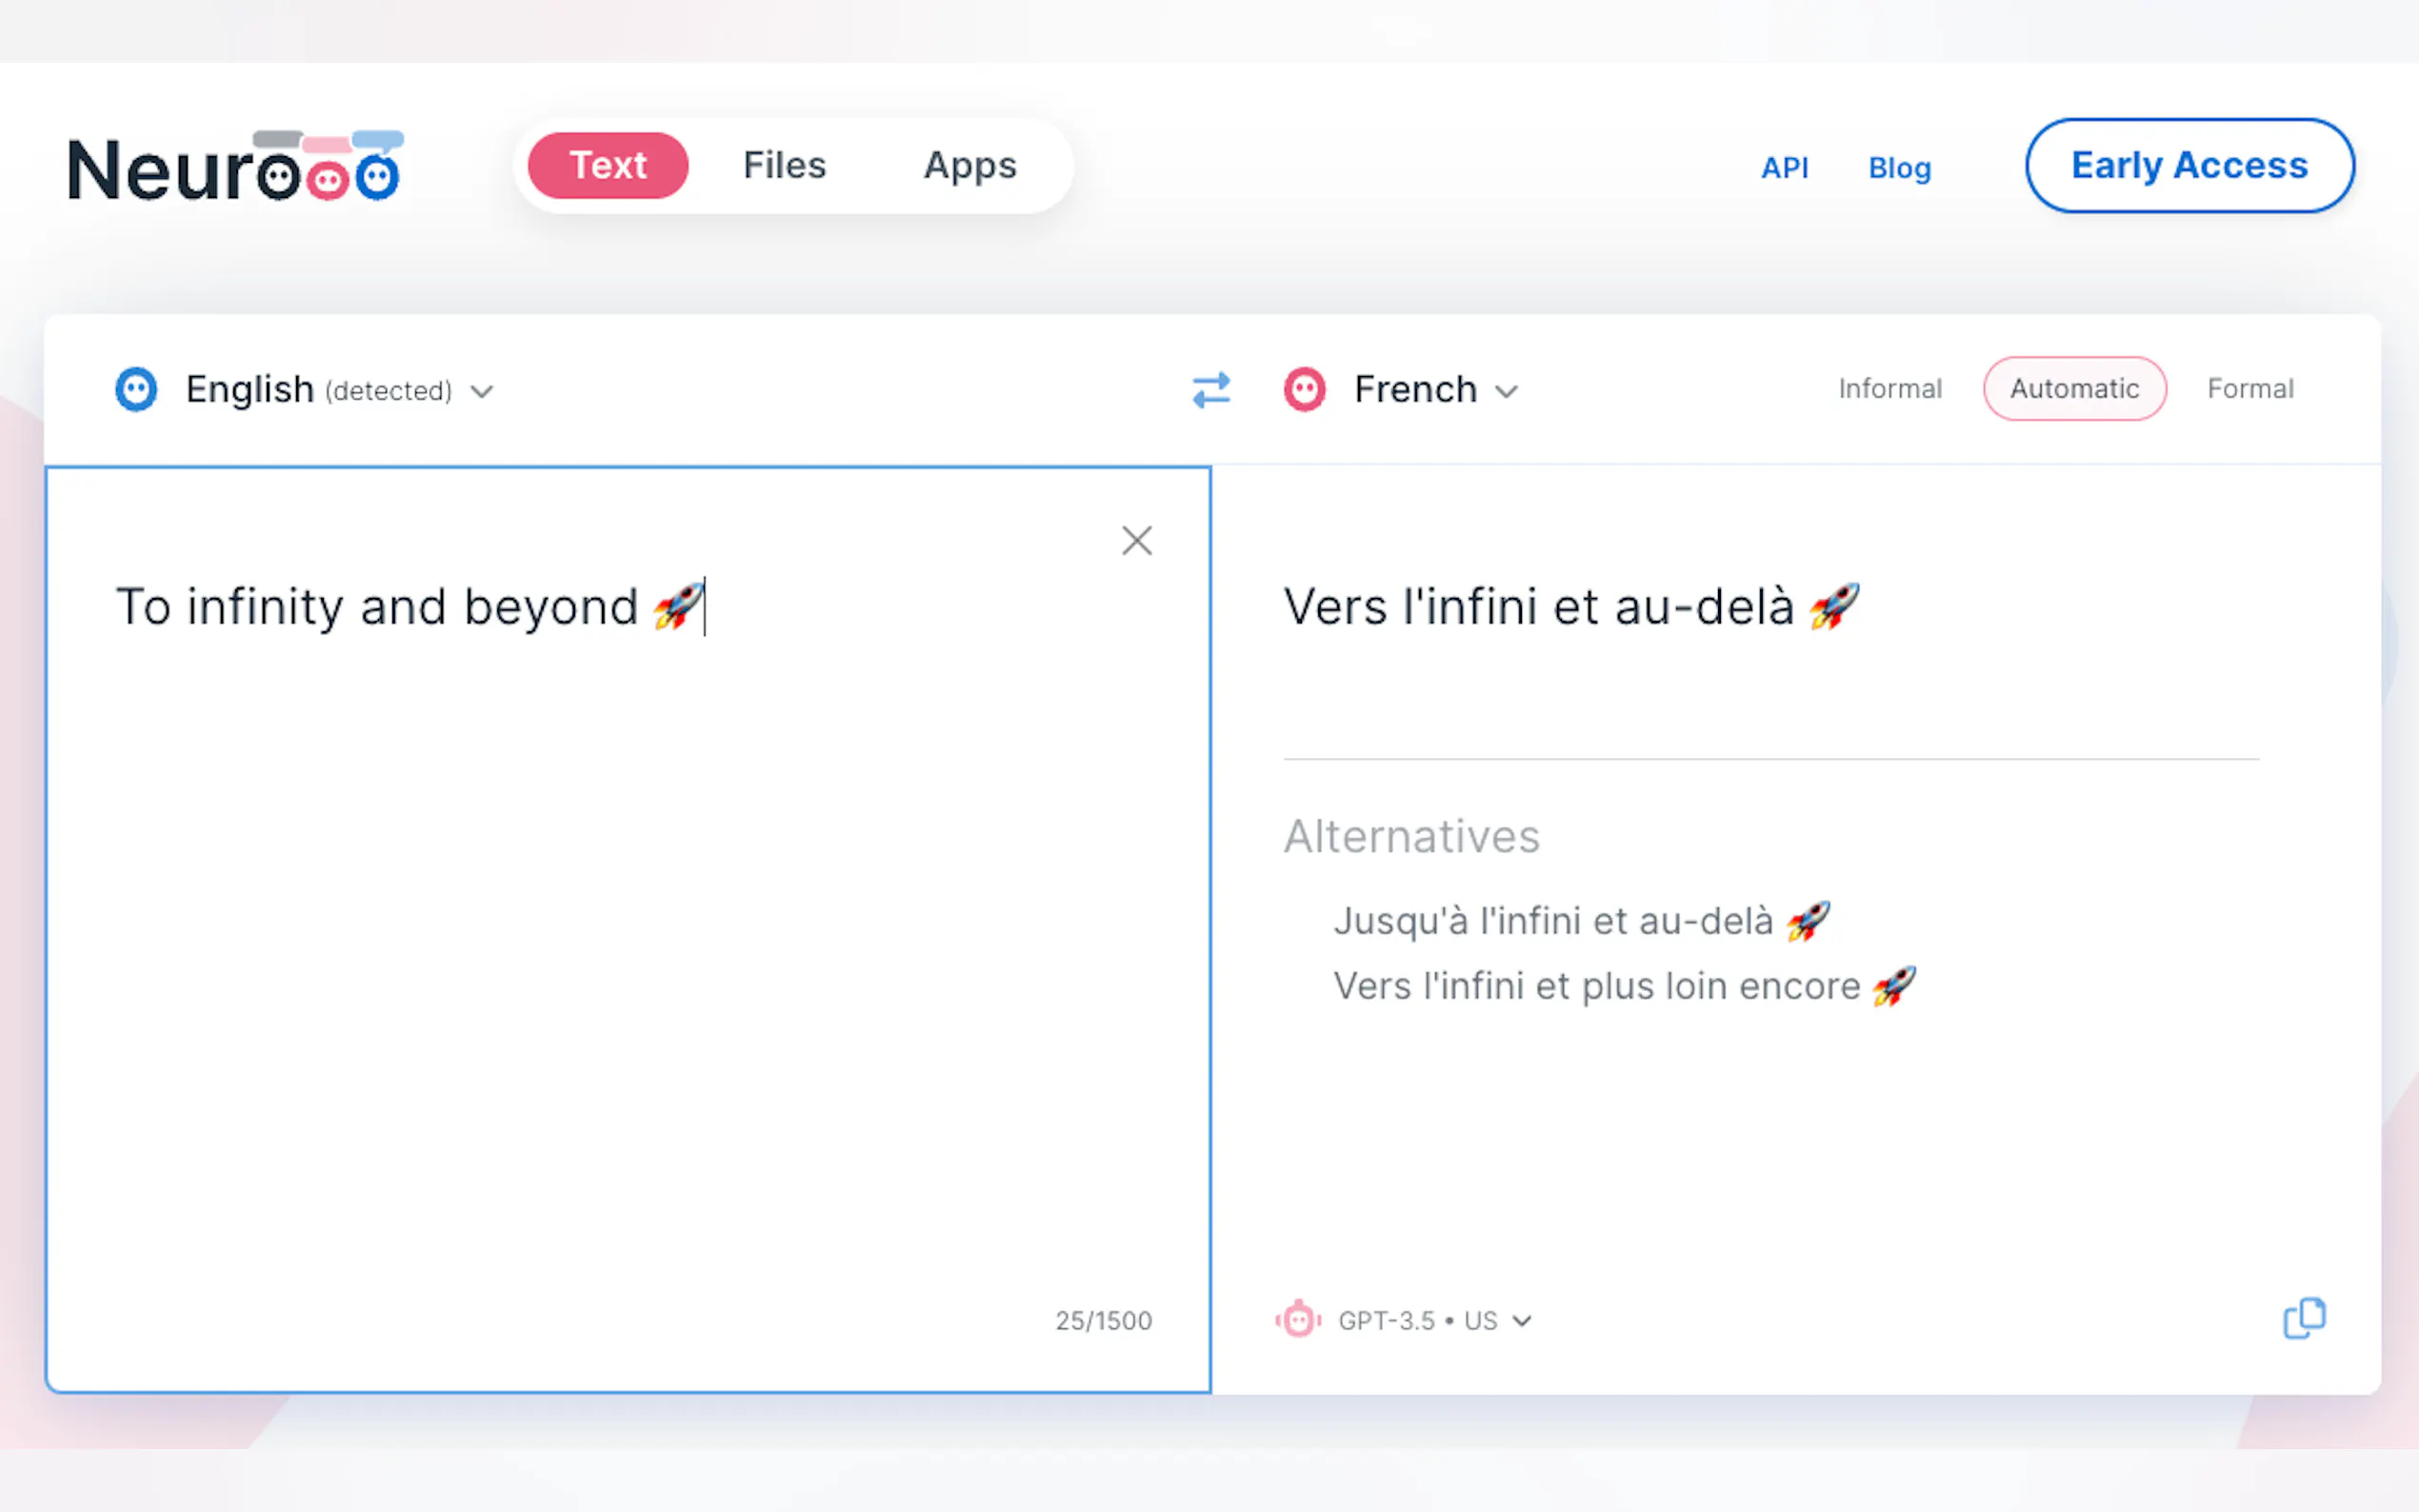Select the Text tab

click(x=608, y=165)
